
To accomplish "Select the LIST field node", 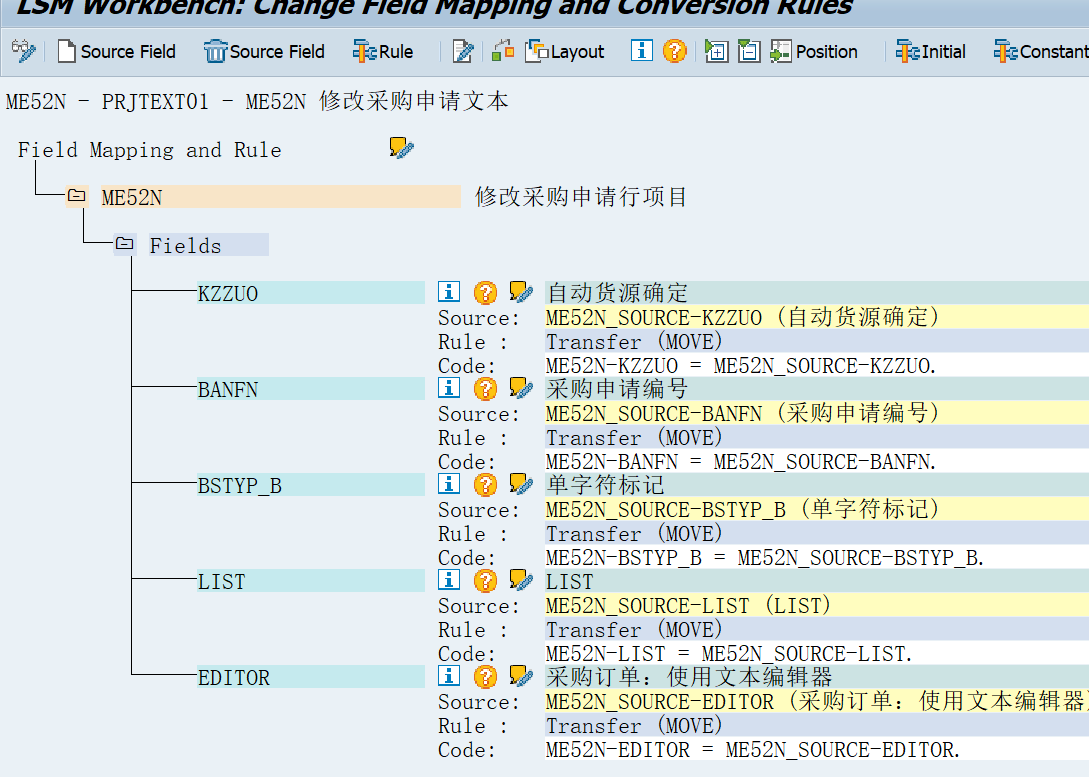I will pos(310,580).
